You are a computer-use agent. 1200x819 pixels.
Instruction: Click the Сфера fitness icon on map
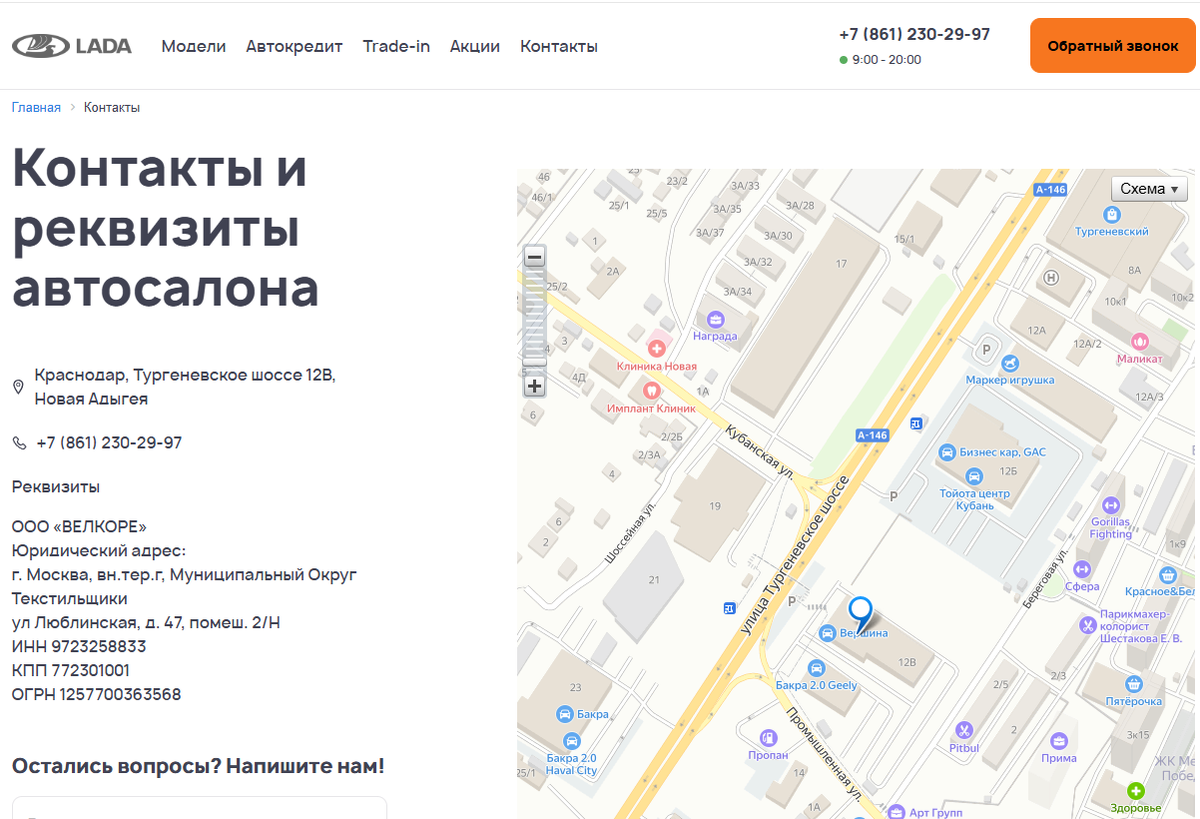pos(1082,570)
